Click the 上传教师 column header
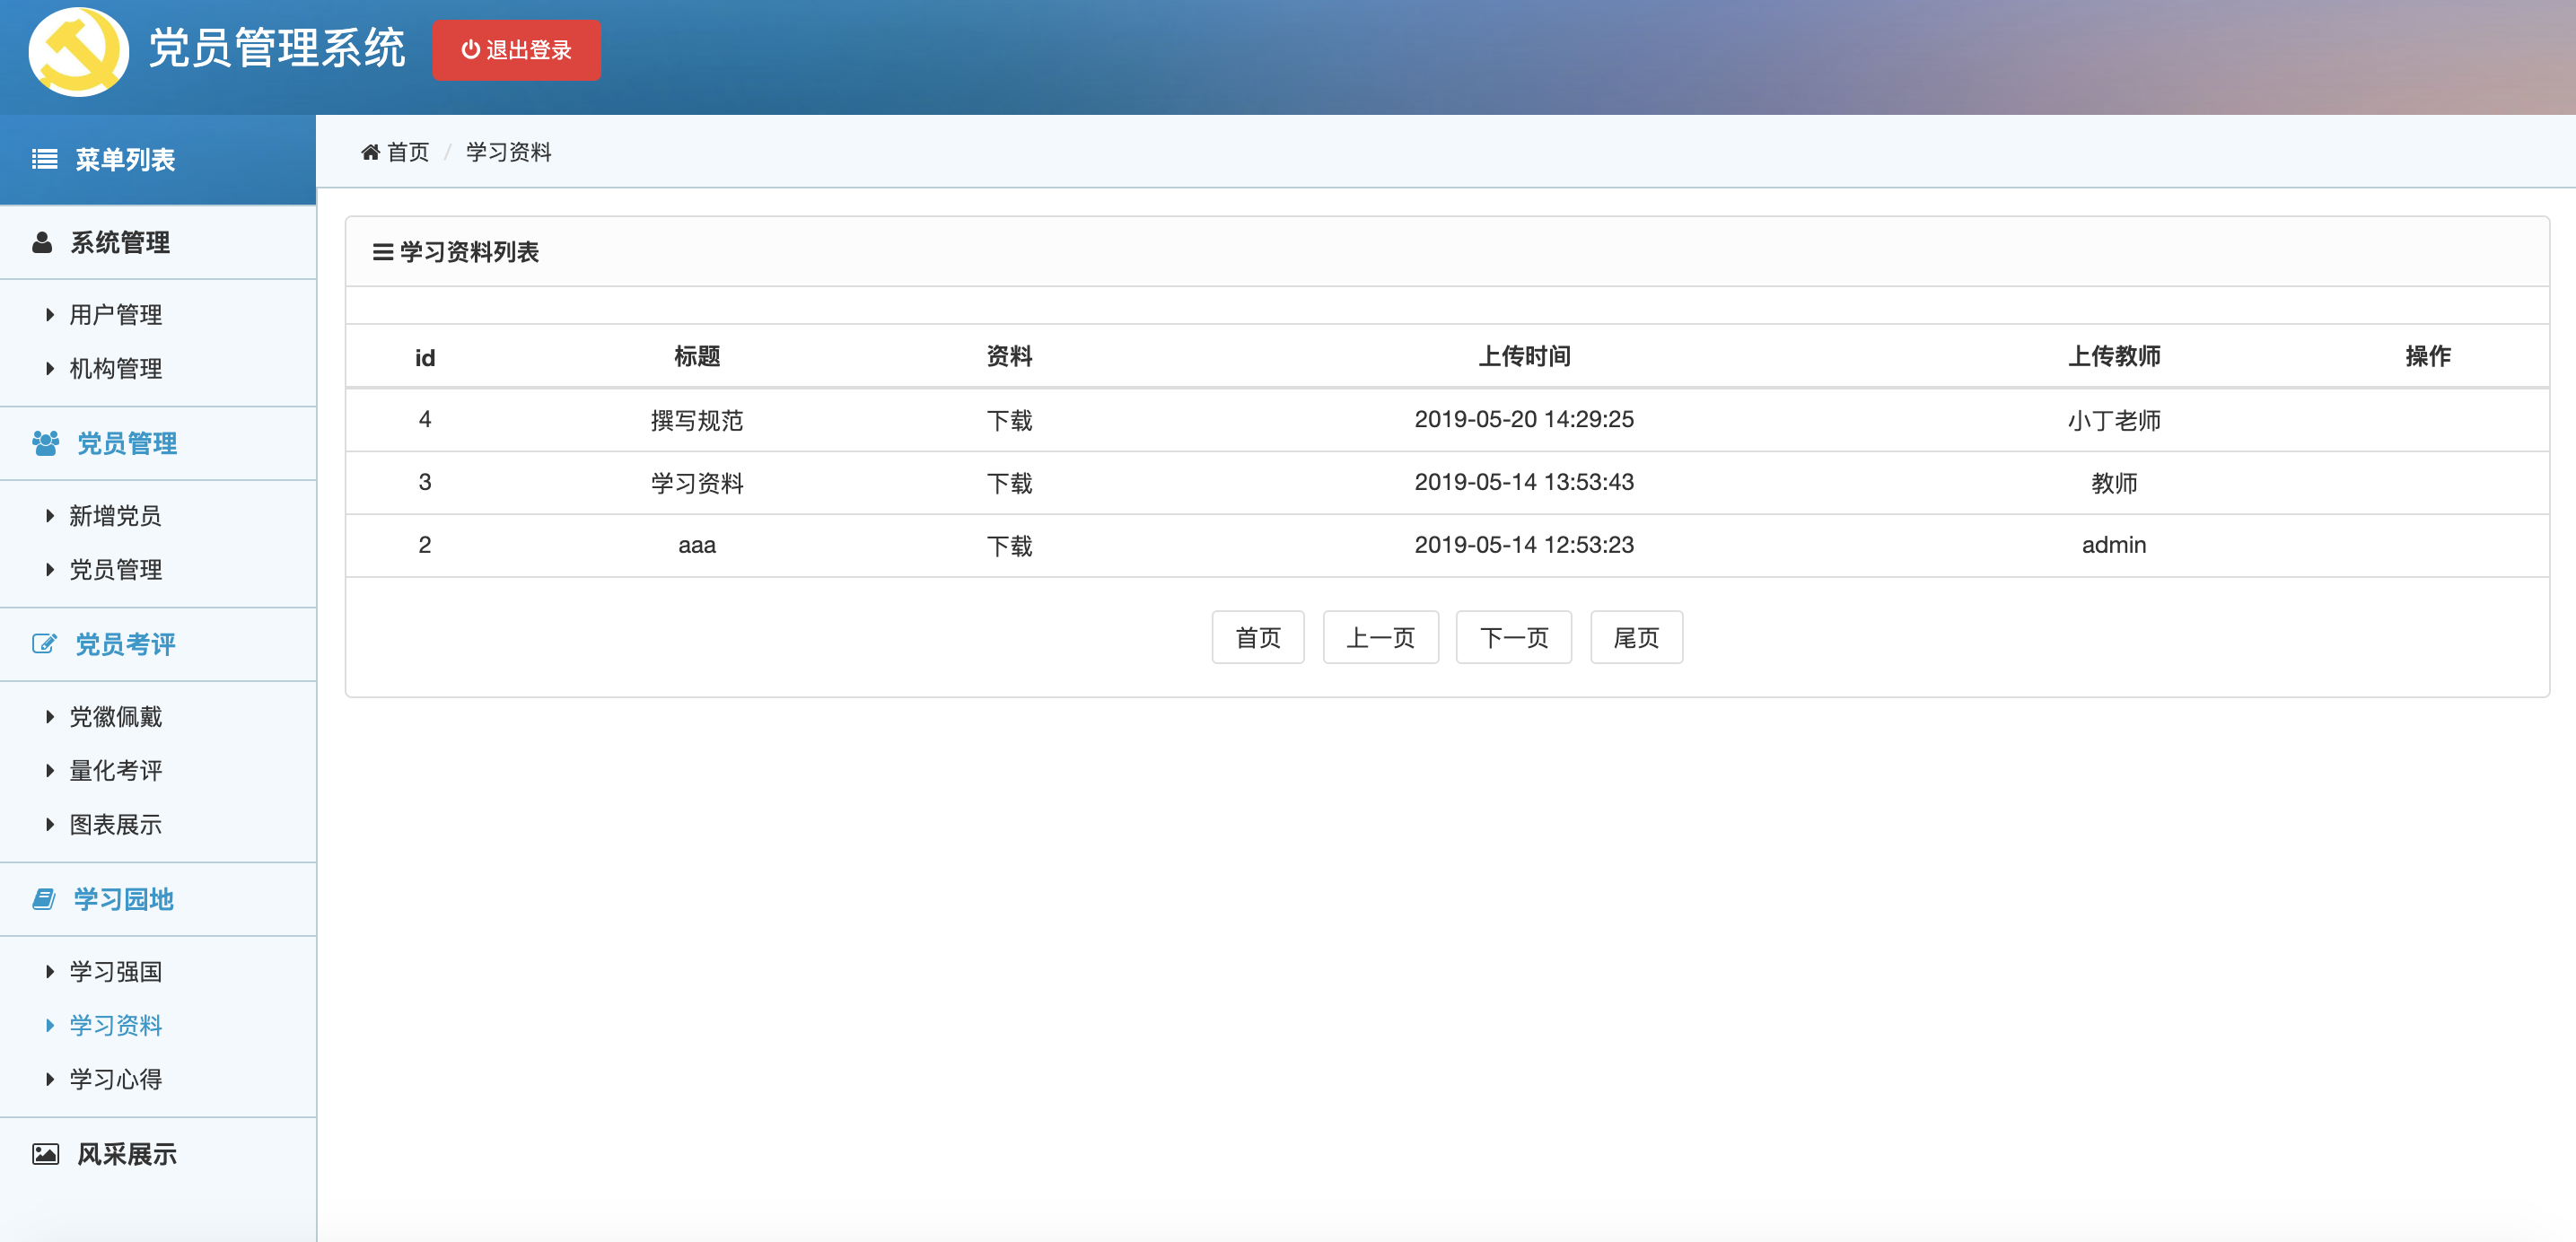 (x=2114, y=356)
